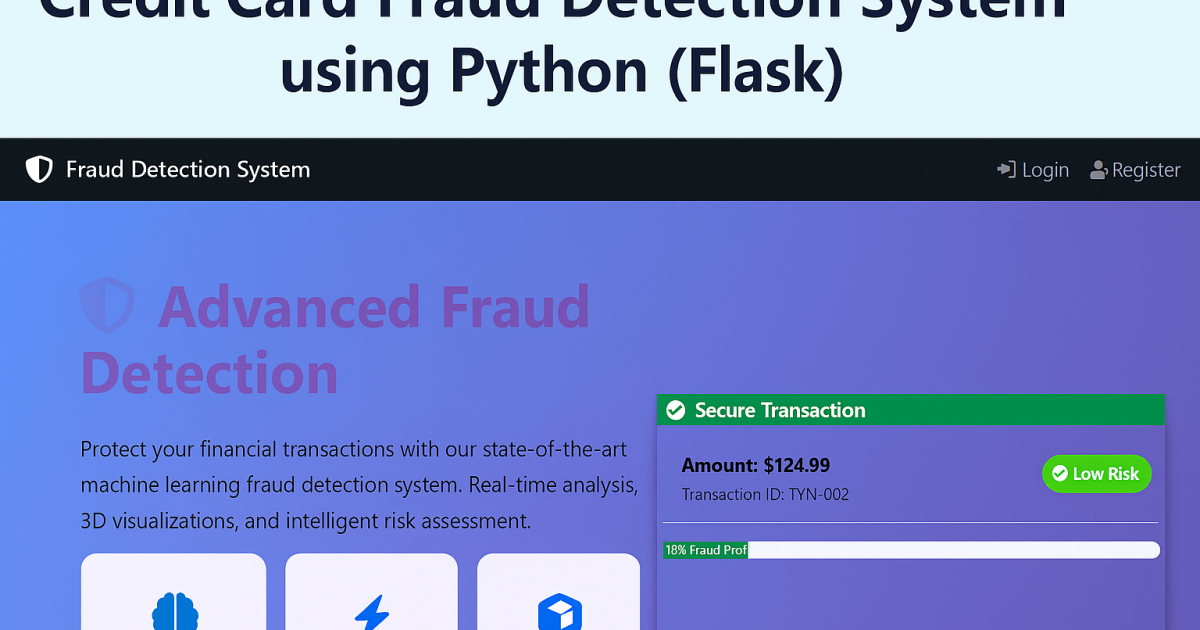Click the green Low Risk badge
The image size is (1200, 630).
click(x=1097, y=474)
